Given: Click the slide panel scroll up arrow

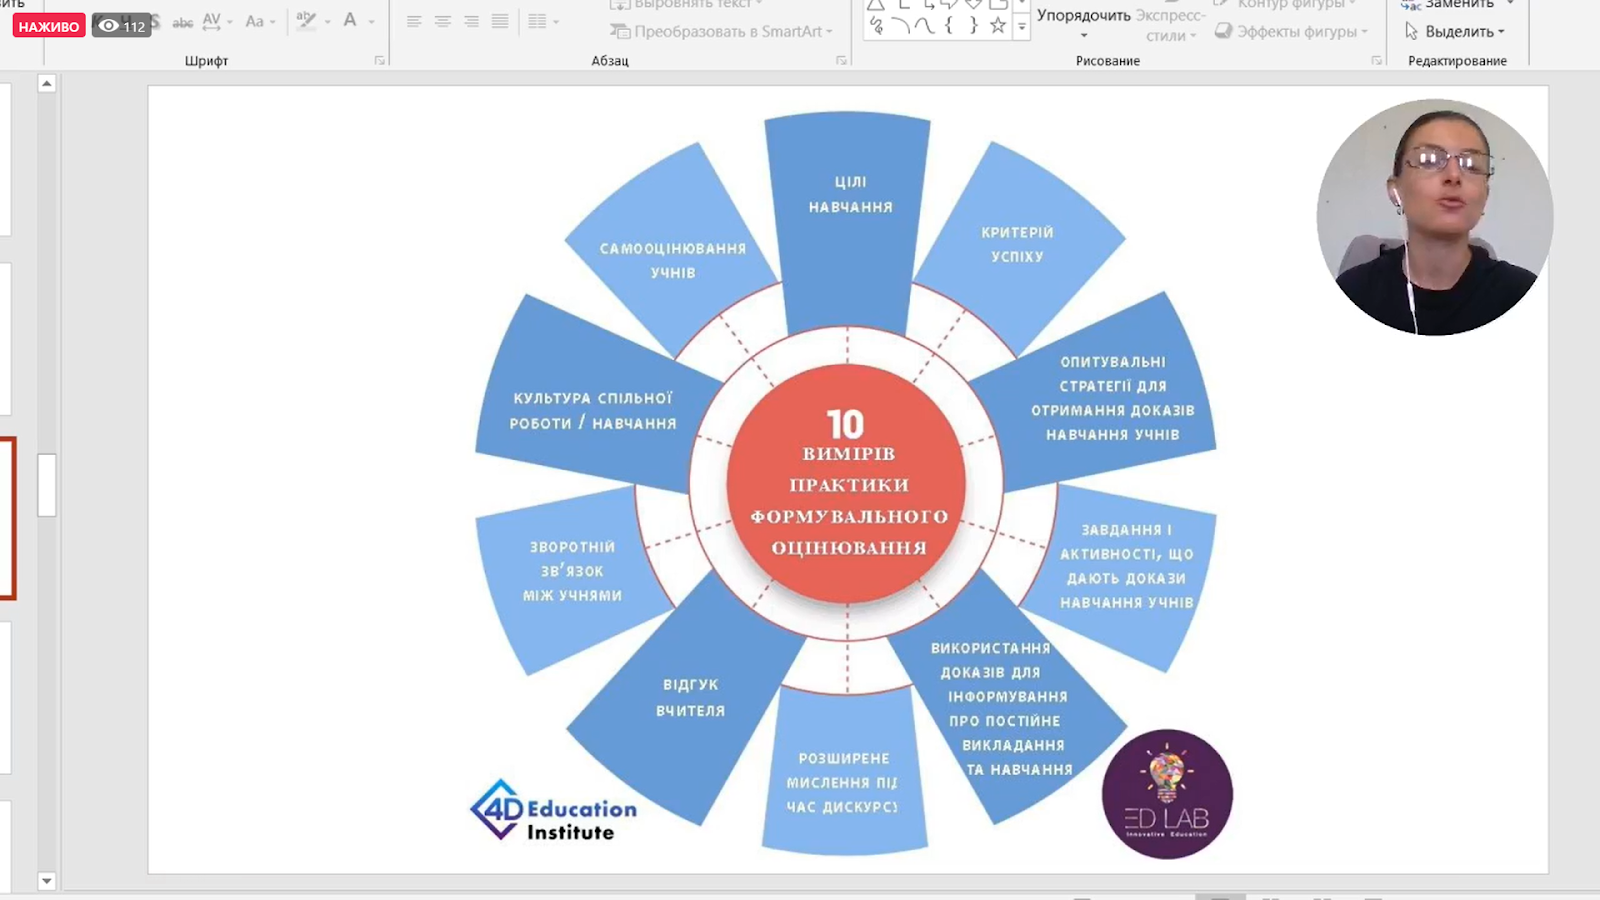Looking at the screenshot, I should tap(46, 84).
